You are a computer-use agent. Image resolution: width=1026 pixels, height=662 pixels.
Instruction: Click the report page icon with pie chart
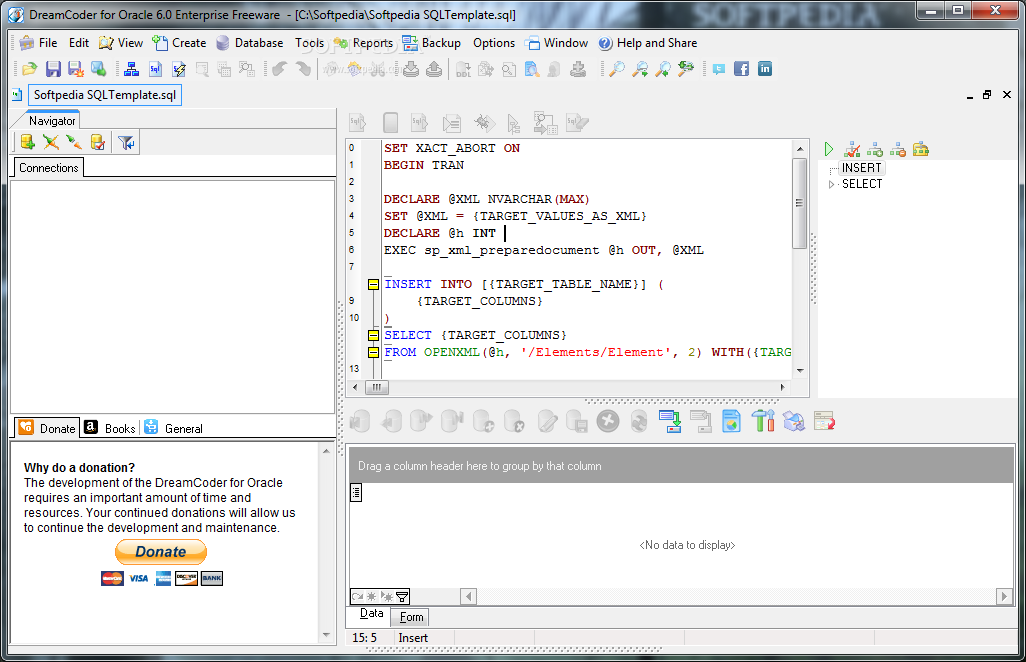[731, 421]
